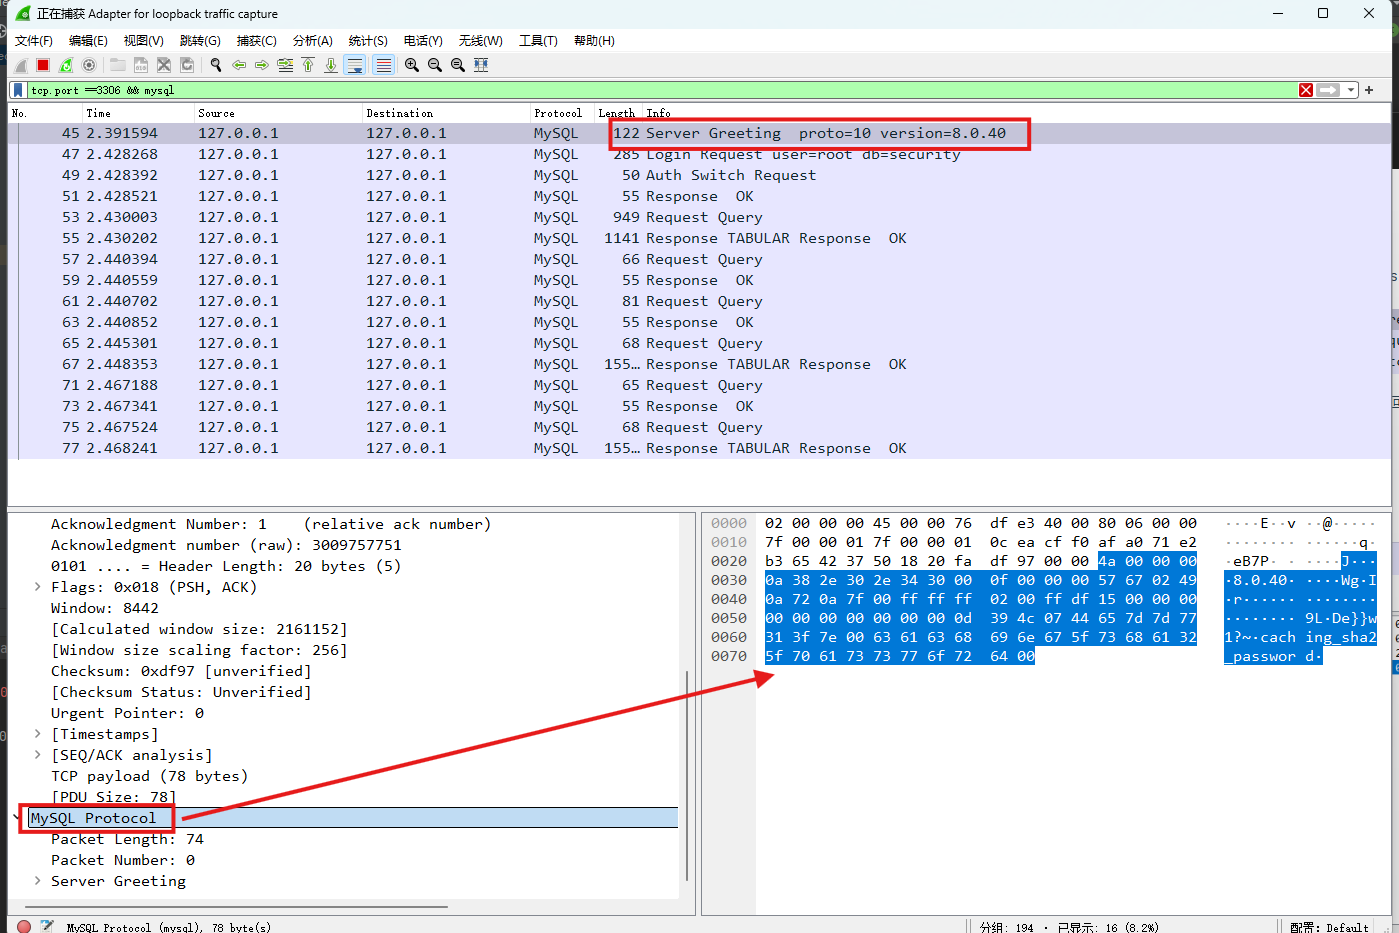Click the capture status expert info icon

click(x=24, y=926)
